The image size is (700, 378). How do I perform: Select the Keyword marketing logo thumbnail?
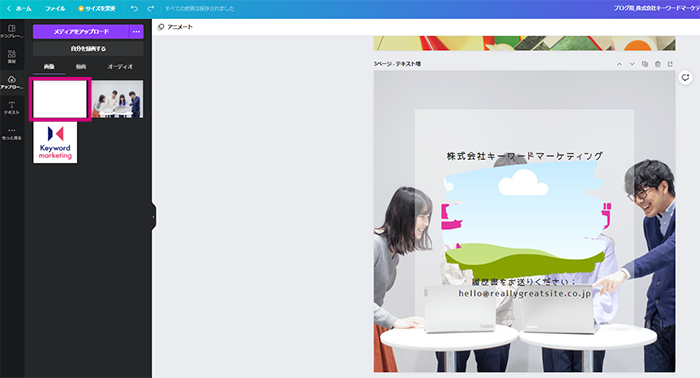click(55, 143)
